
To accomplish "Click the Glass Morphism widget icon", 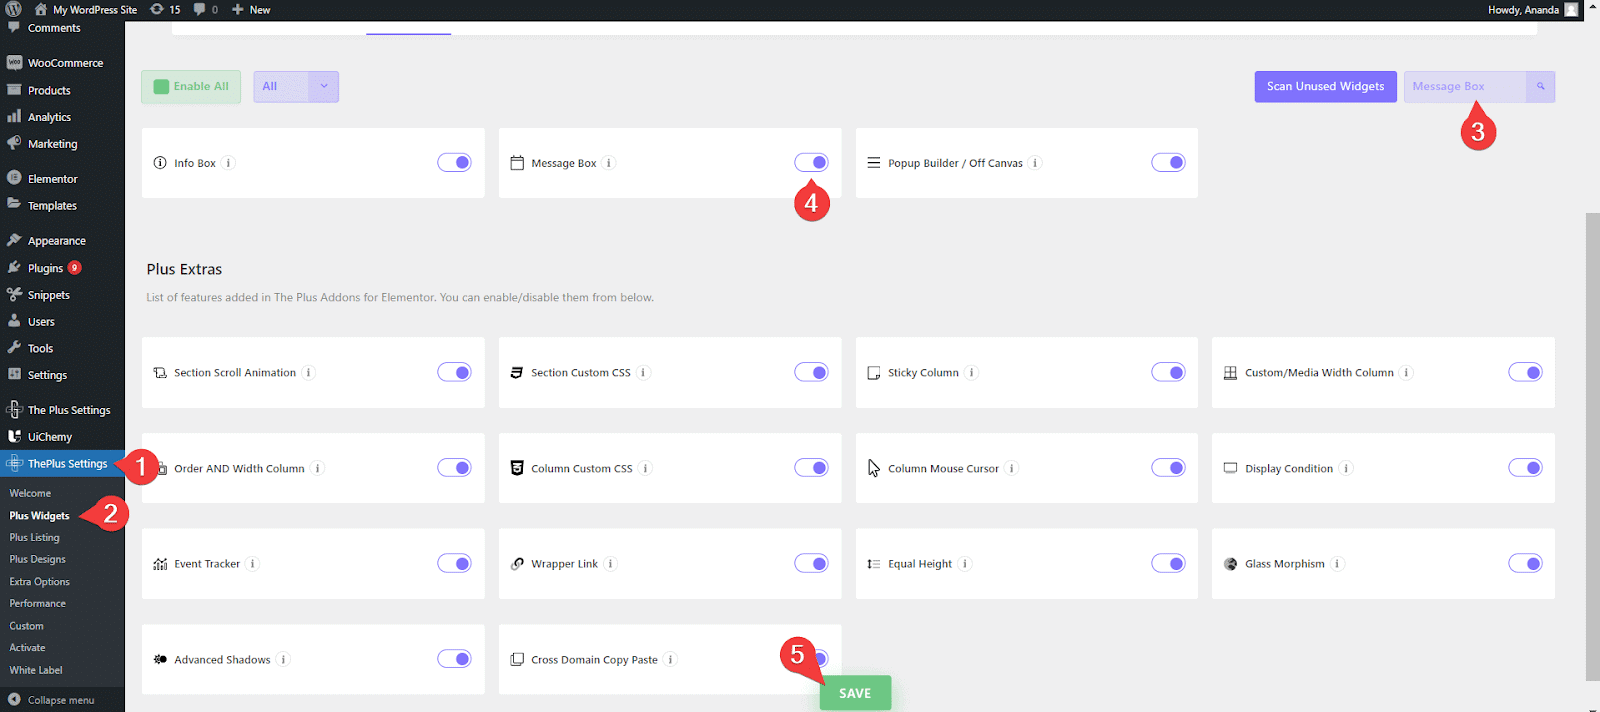I will [x=1230, y=564].
